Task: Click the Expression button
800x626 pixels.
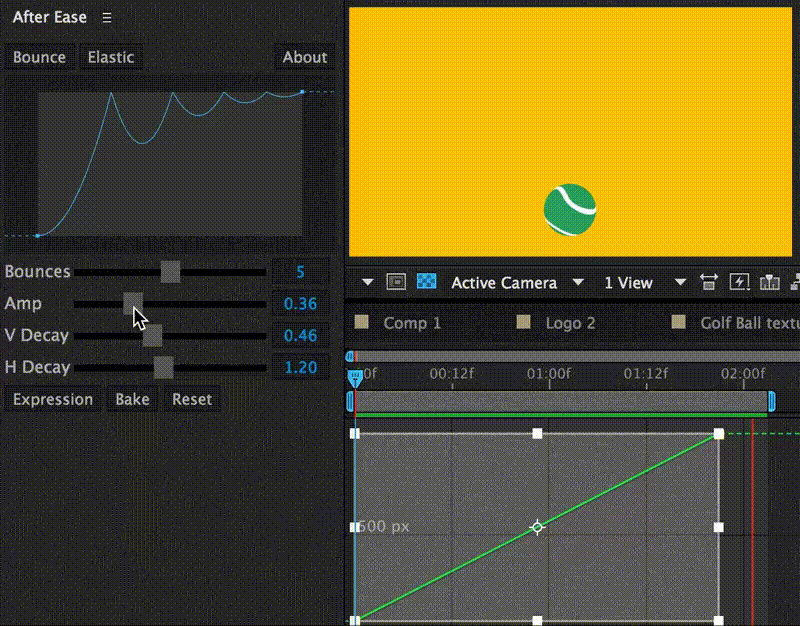Action: [53, 399]
